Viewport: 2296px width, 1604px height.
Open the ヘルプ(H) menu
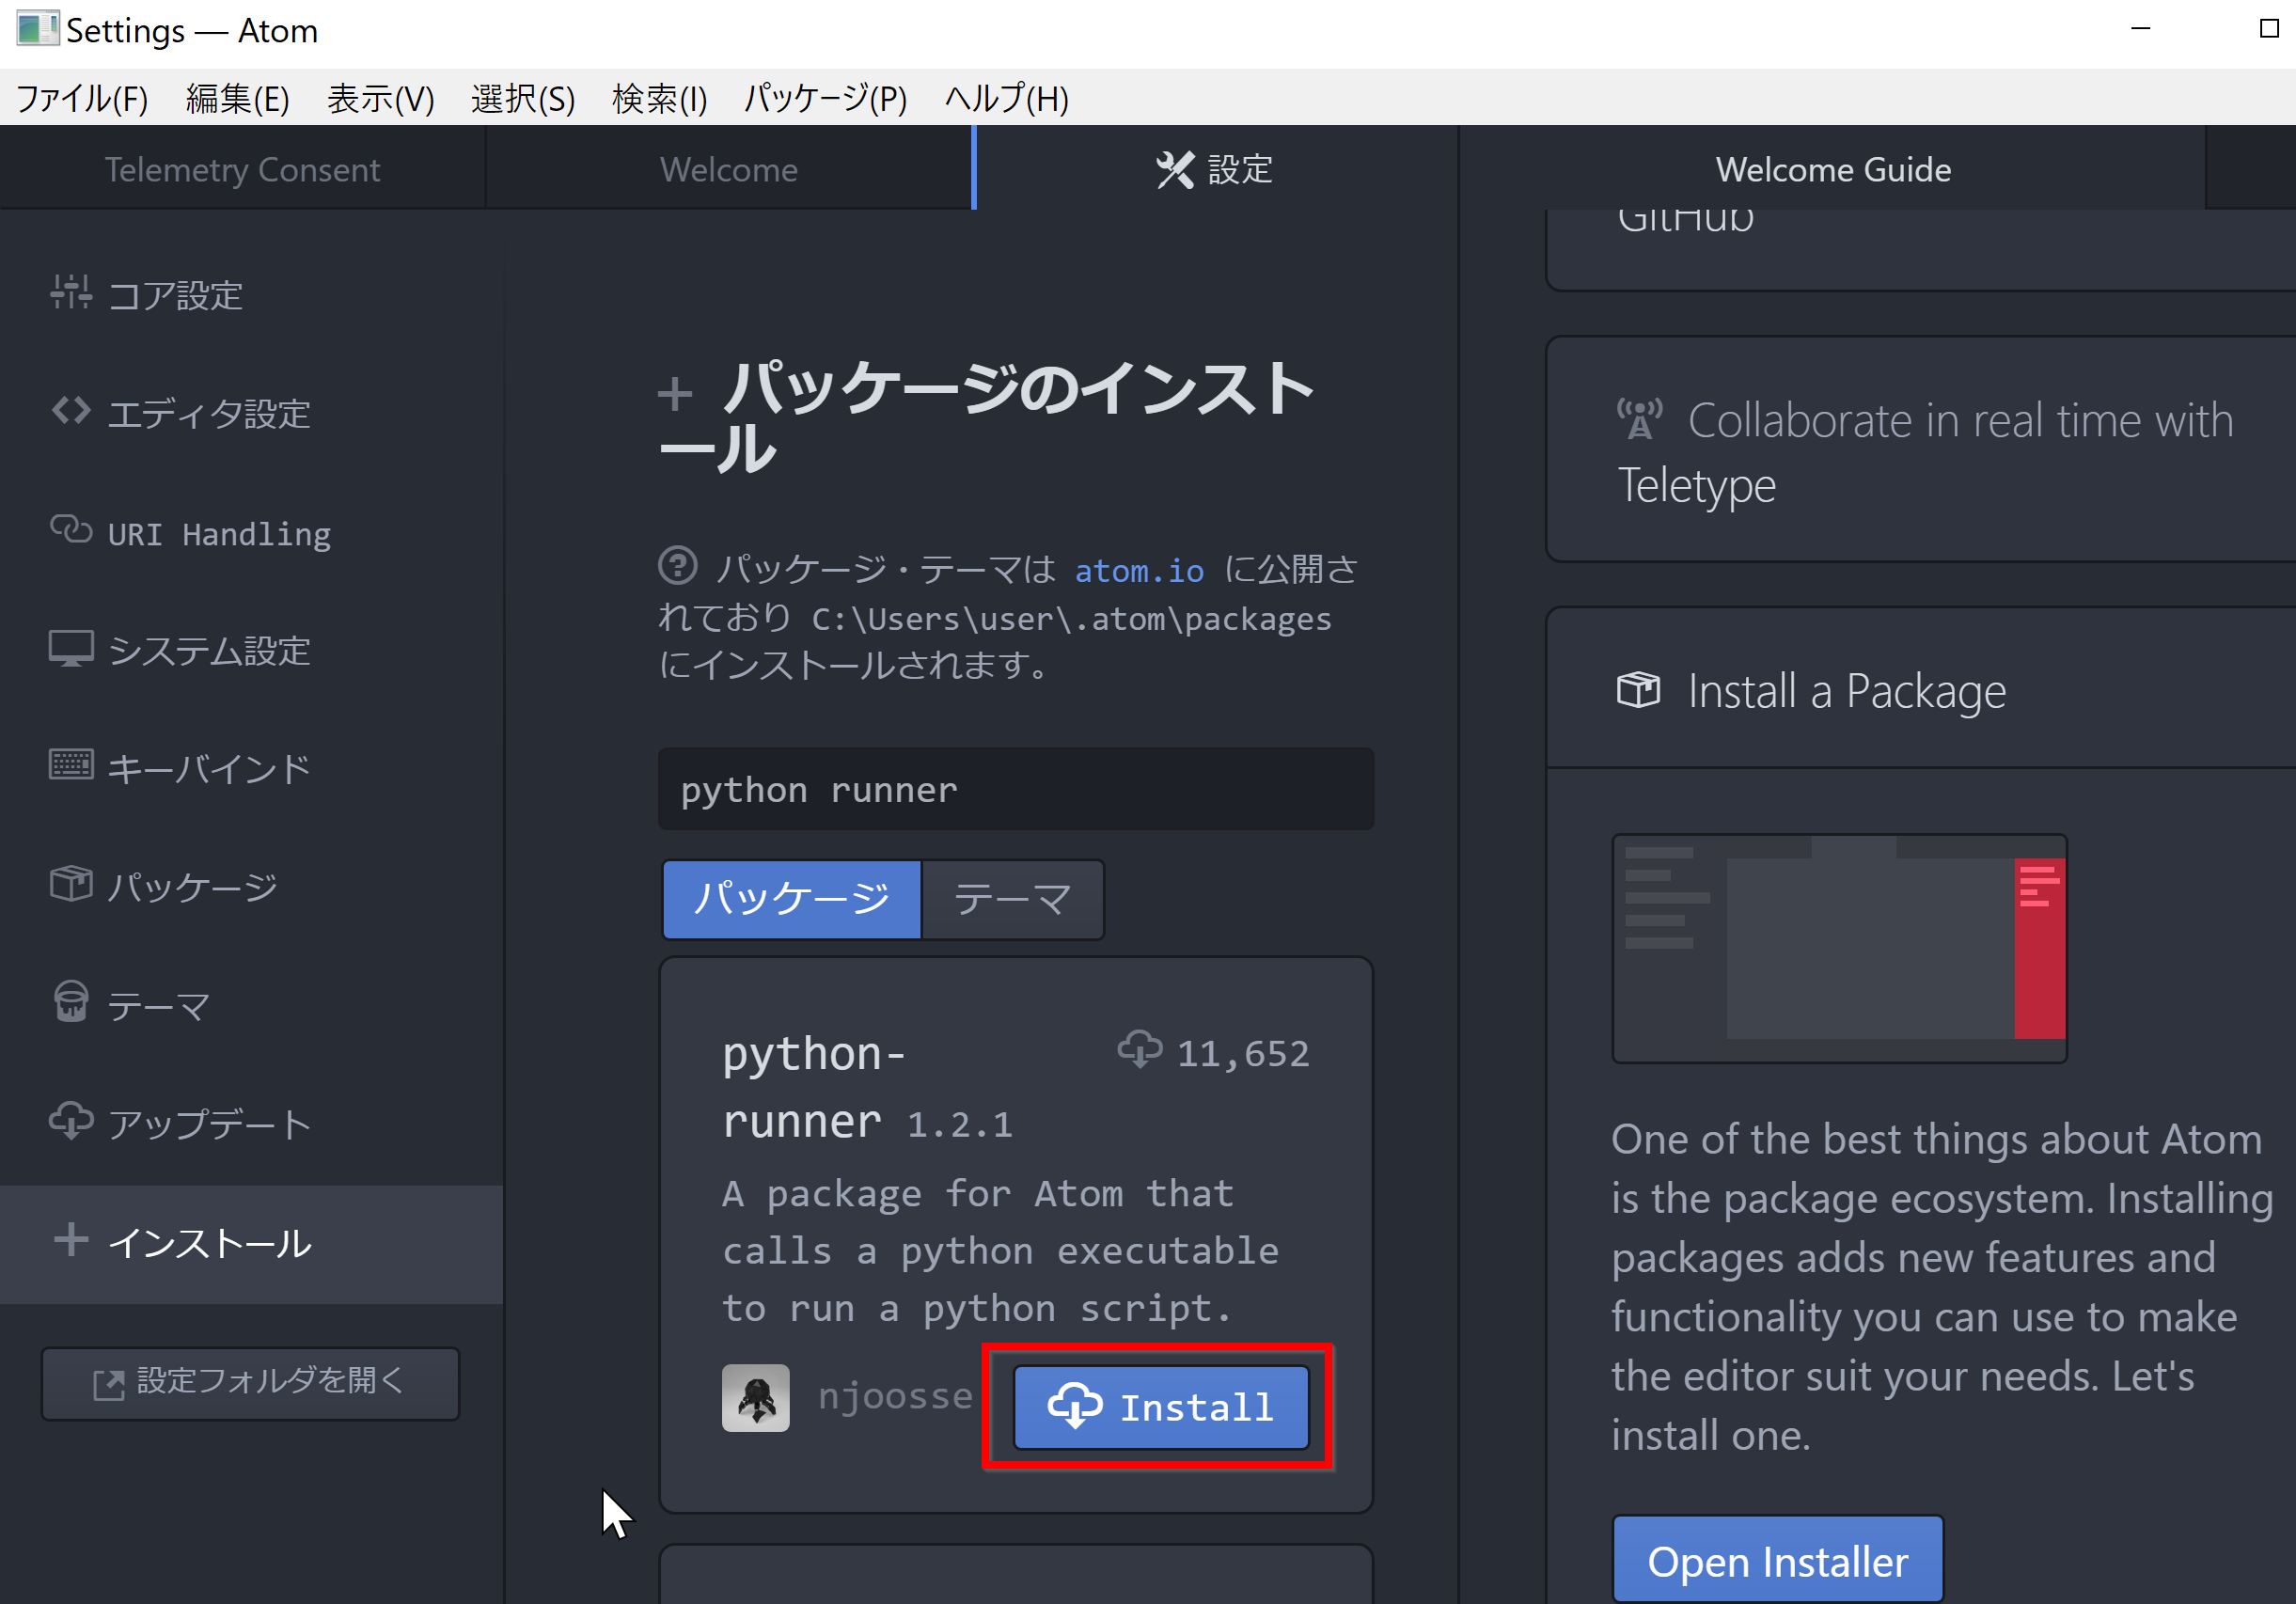[x=1007, y=98]
